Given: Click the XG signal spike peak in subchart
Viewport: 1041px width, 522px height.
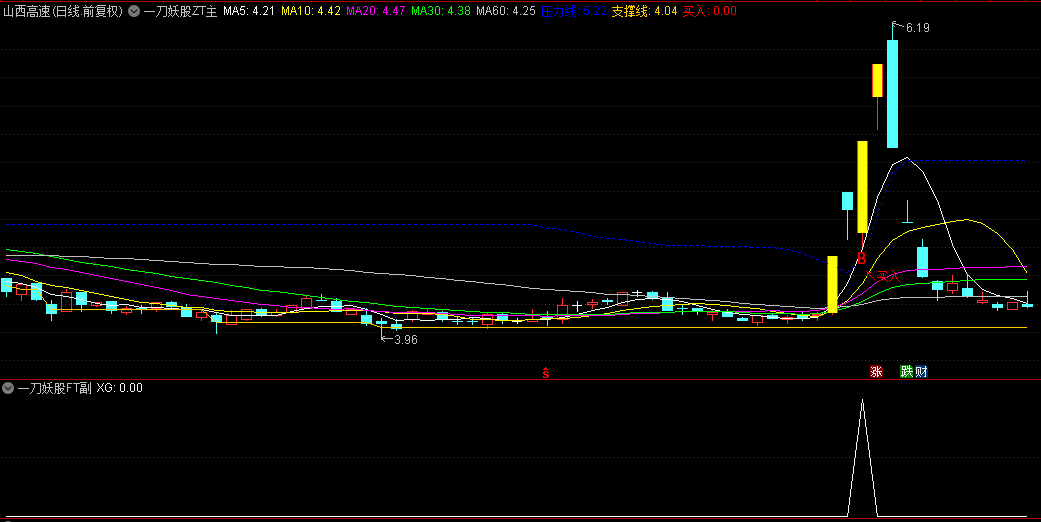Looking at the screenshot, I should point(862,401).
